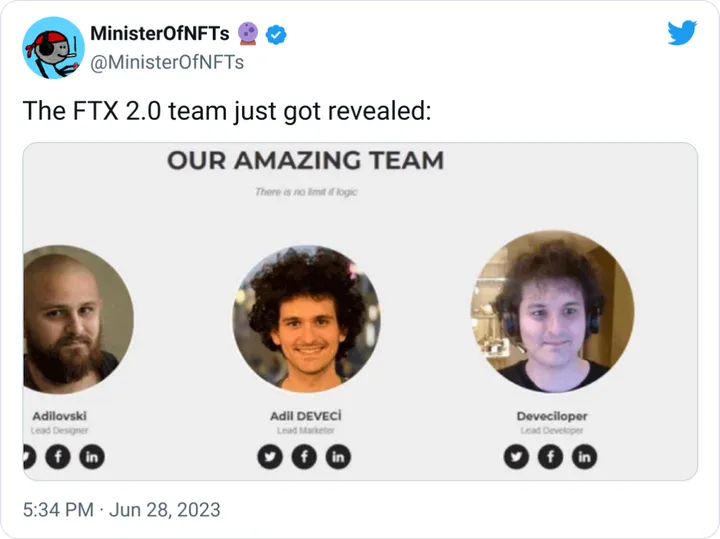Click Adil DEVECİ's Facebook icon
The width and height of the screenshot is (720, 539).
306,457
